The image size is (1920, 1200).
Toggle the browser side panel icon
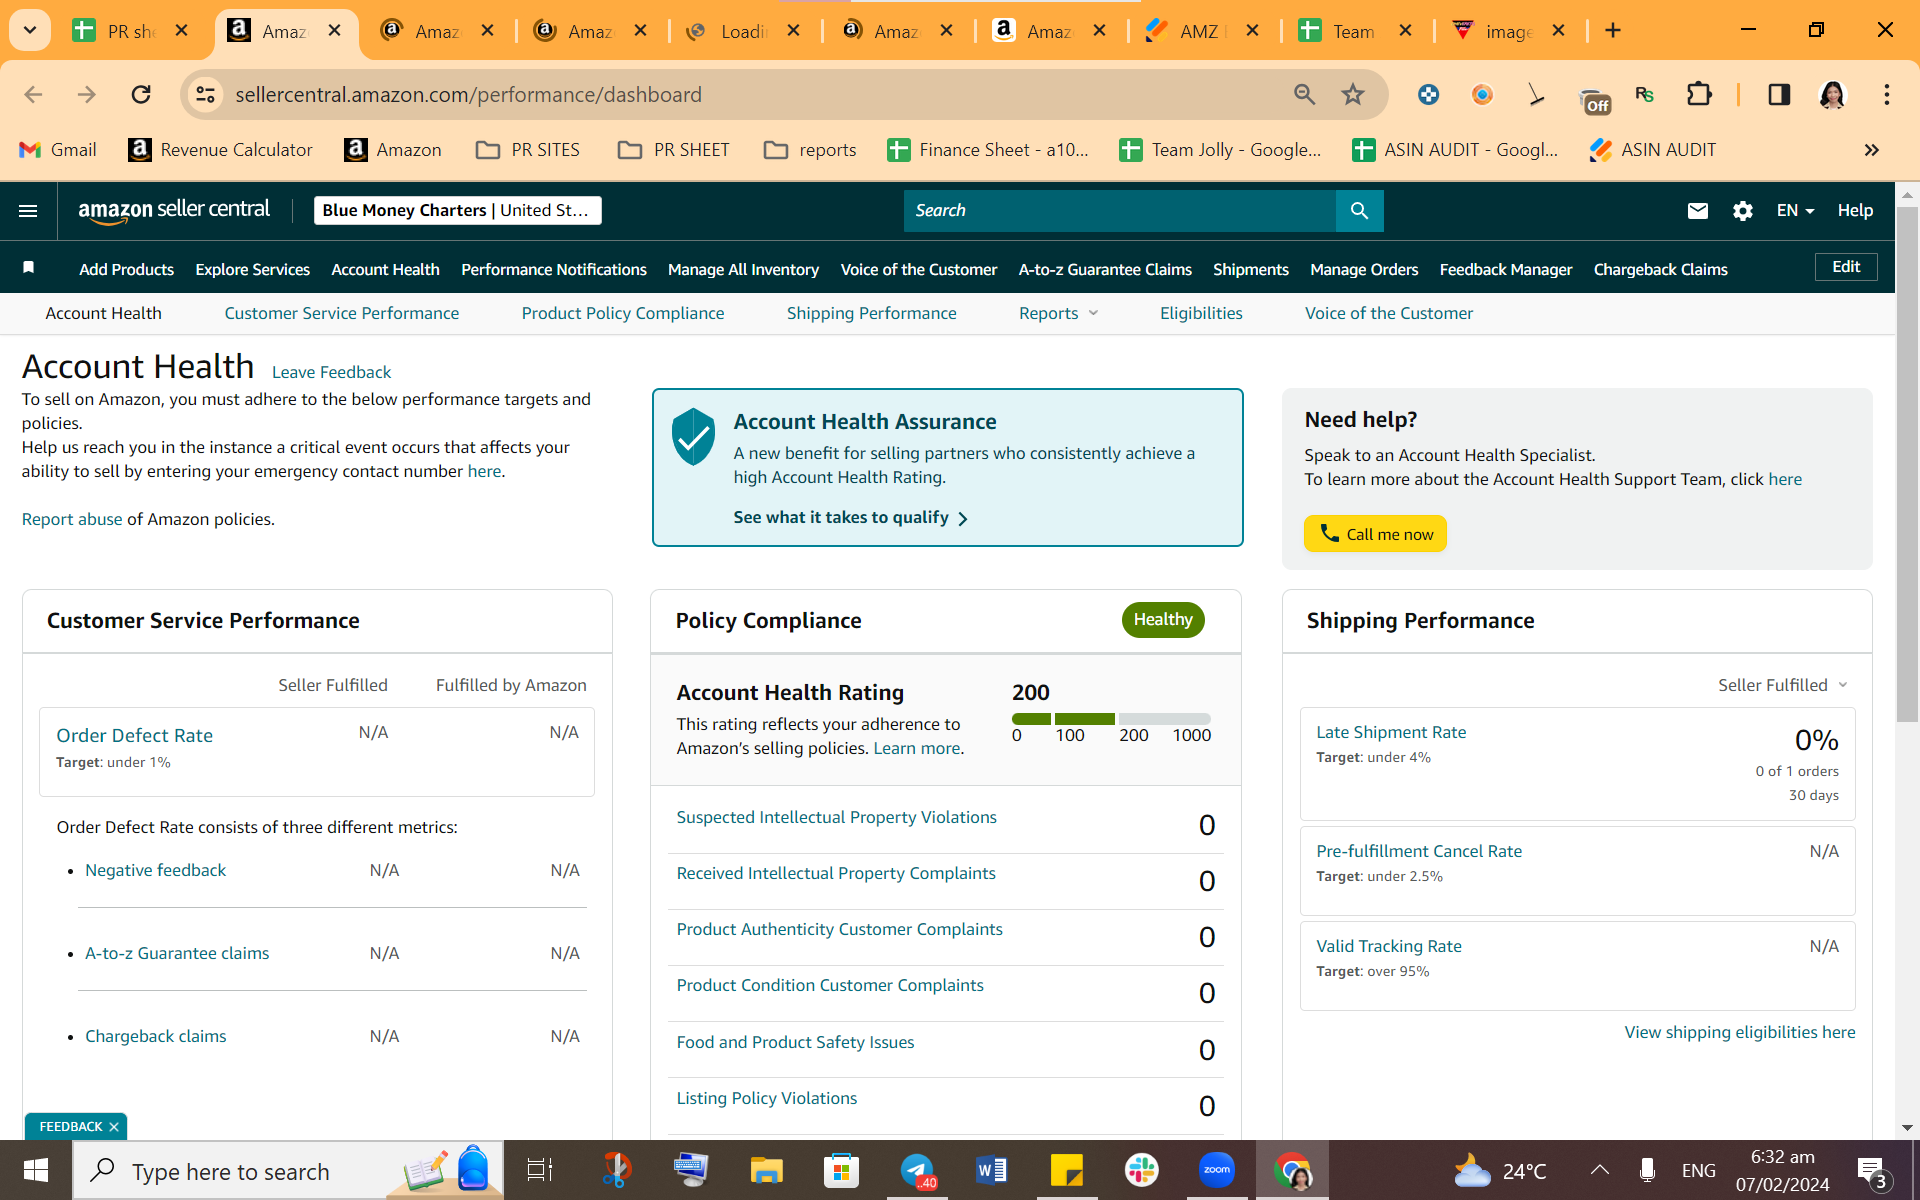point(1778,94)
